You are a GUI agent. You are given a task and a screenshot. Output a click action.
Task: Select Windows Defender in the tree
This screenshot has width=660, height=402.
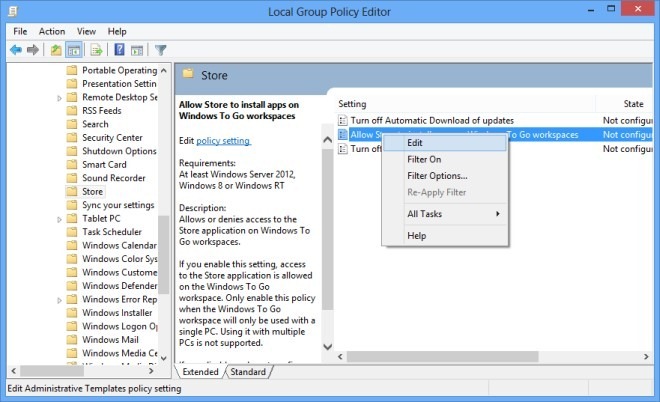coord(120,286)
